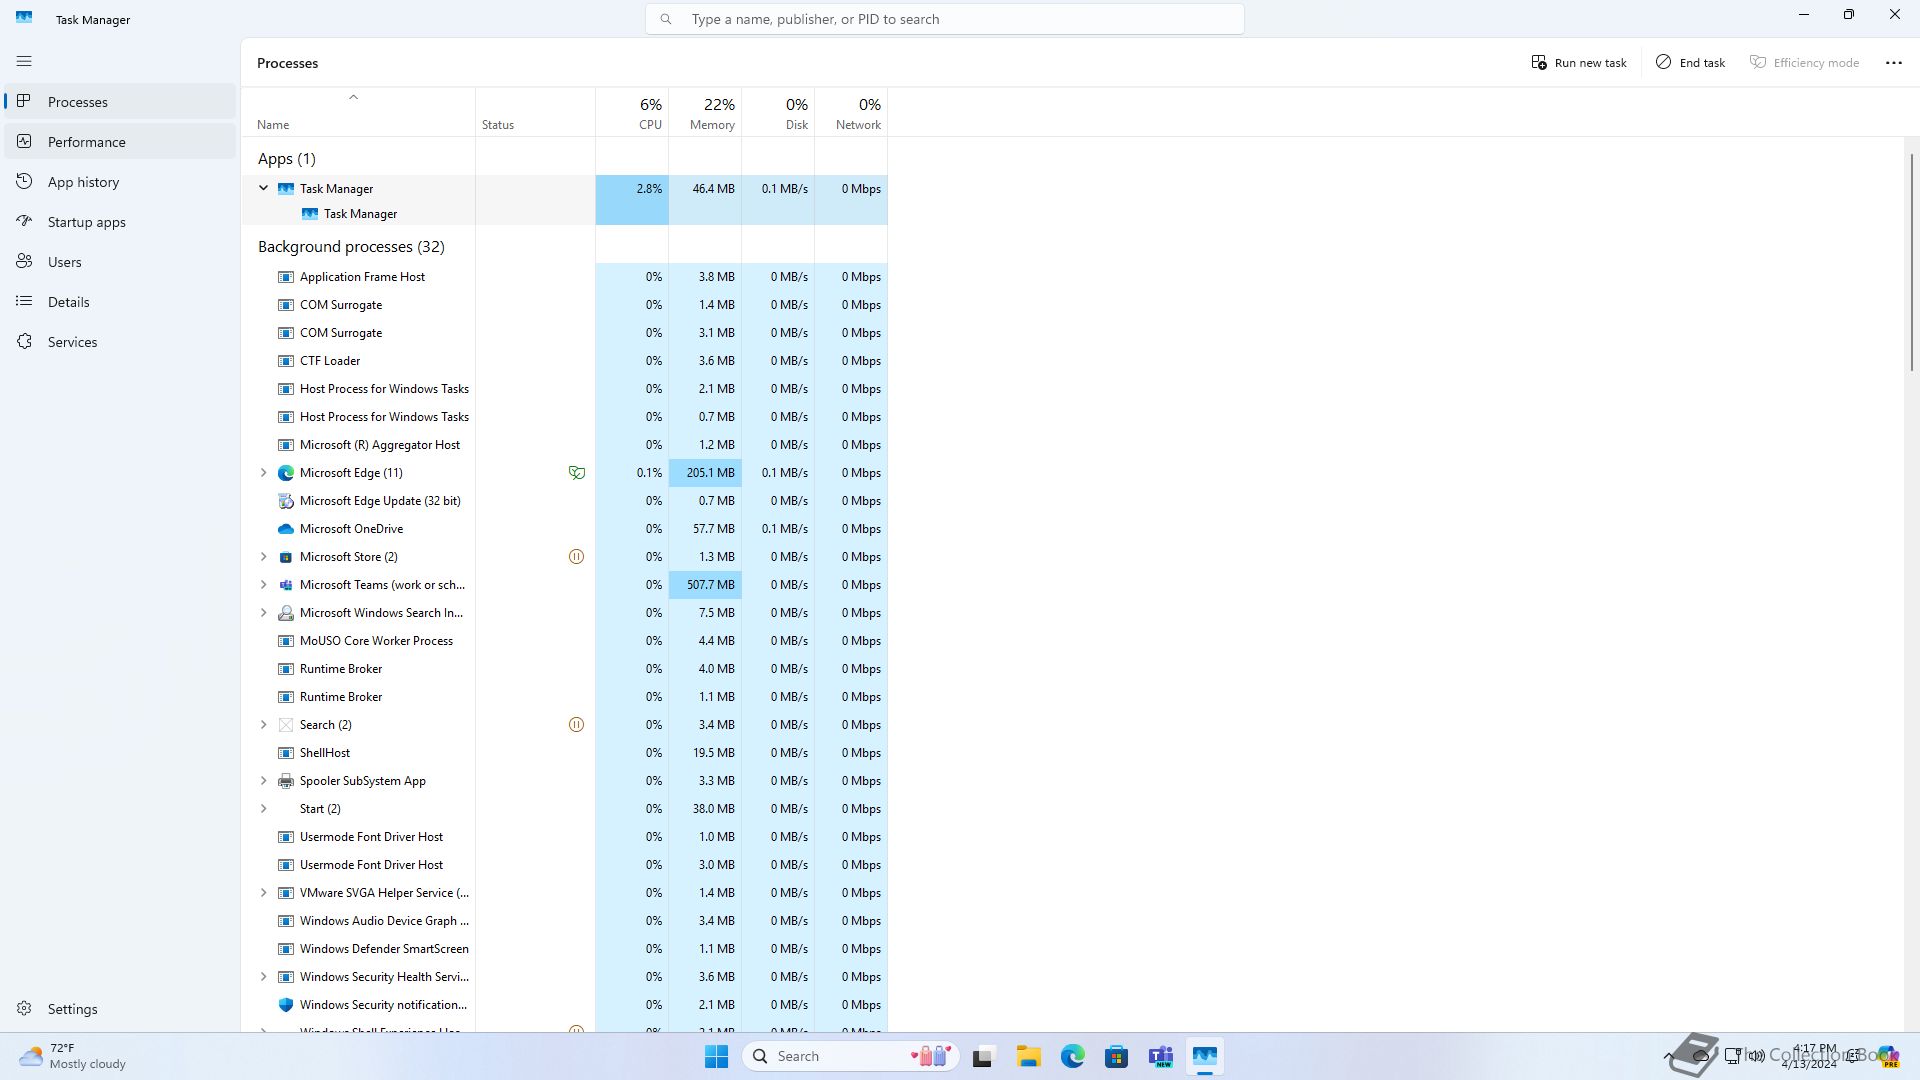Screen dimensions: 1920x1080
Task: Open File Explorer from taskbar
Action: [x=1028, y=1056]
